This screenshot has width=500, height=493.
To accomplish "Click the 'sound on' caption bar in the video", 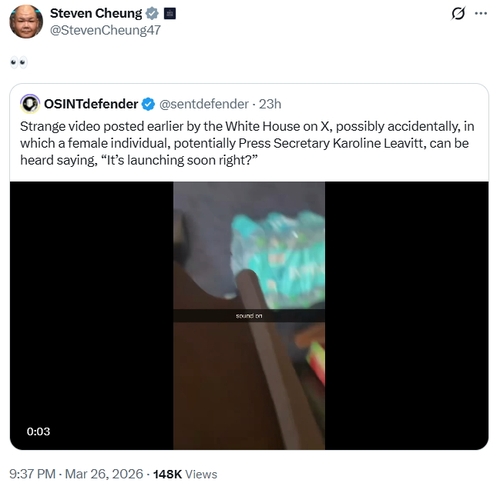I will pos(249,316).
